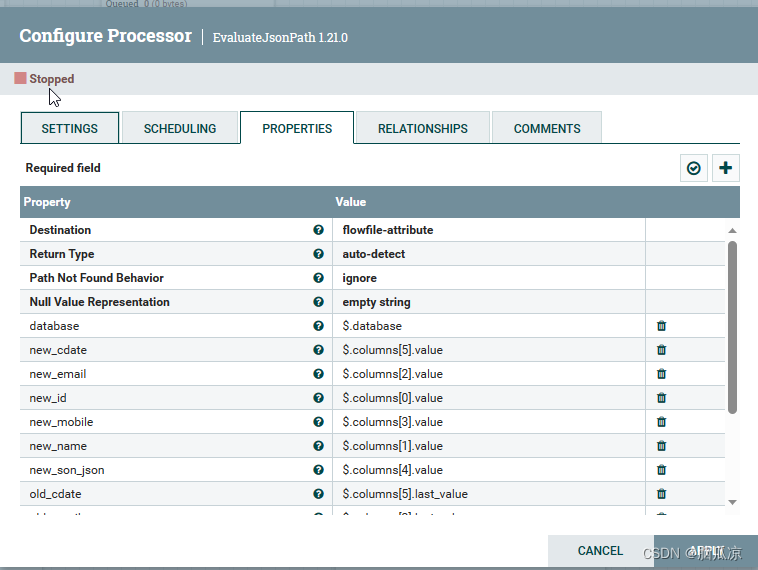758x570 pixels.
Task: Select the new_name property name
Action: click(x=58, y=446)
